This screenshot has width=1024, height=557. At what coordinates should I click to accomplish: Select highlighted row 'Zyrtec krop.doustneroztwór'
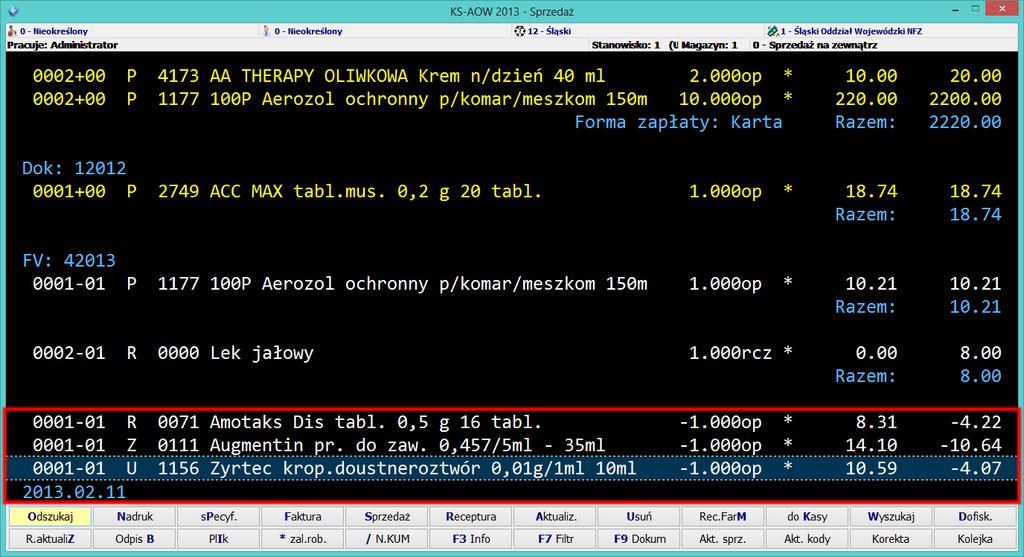pos(512,468)
